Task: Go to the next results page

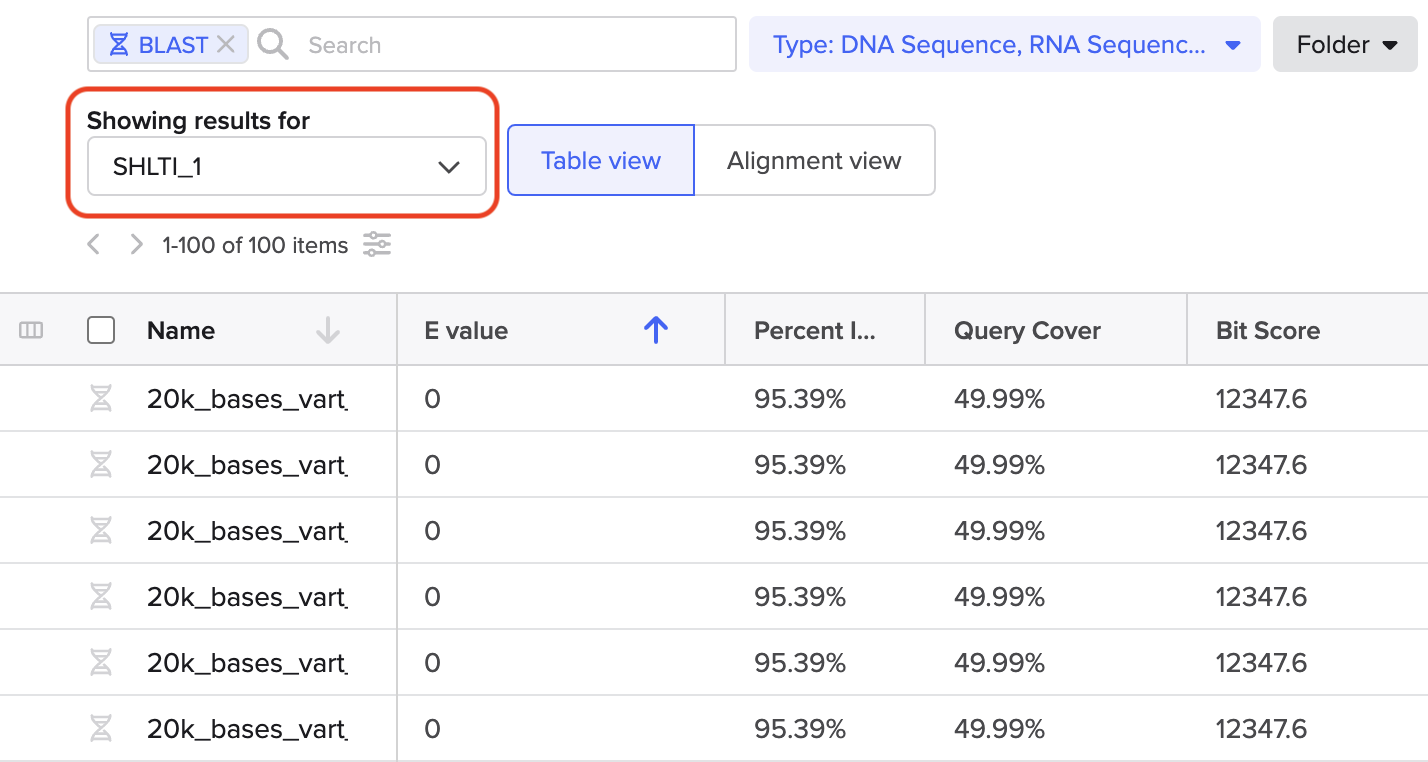Action: [137, 245]
